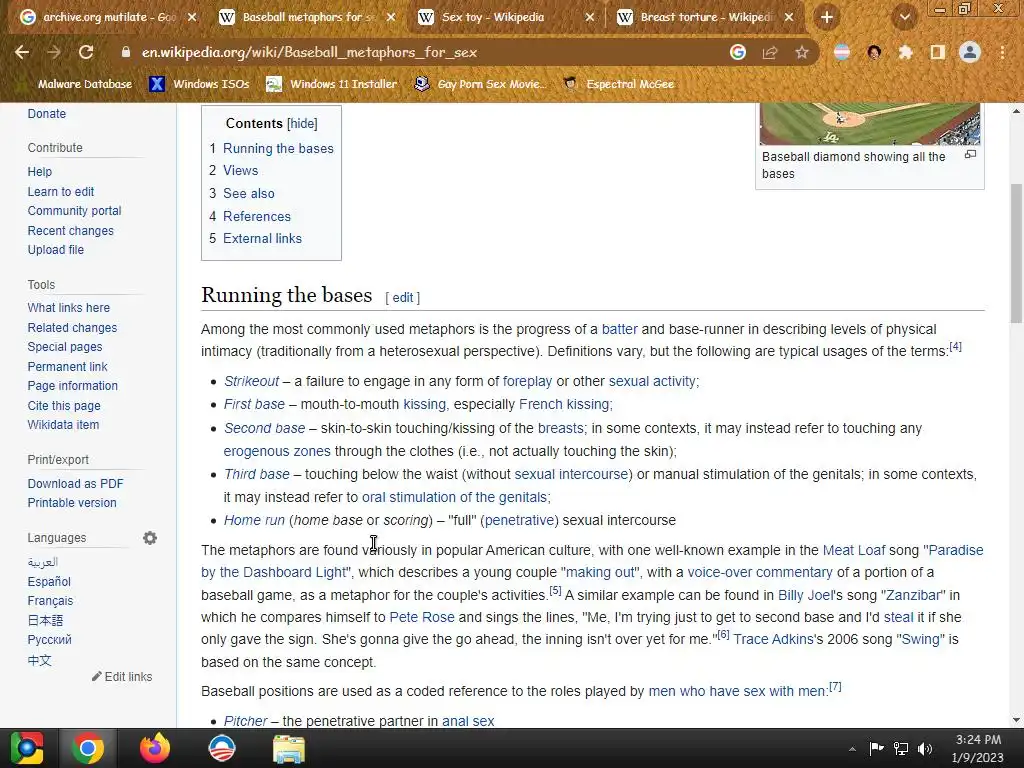Screen dimensions: 1024x768
Task: Jump to See also in contents
Action: pos(249,193)
